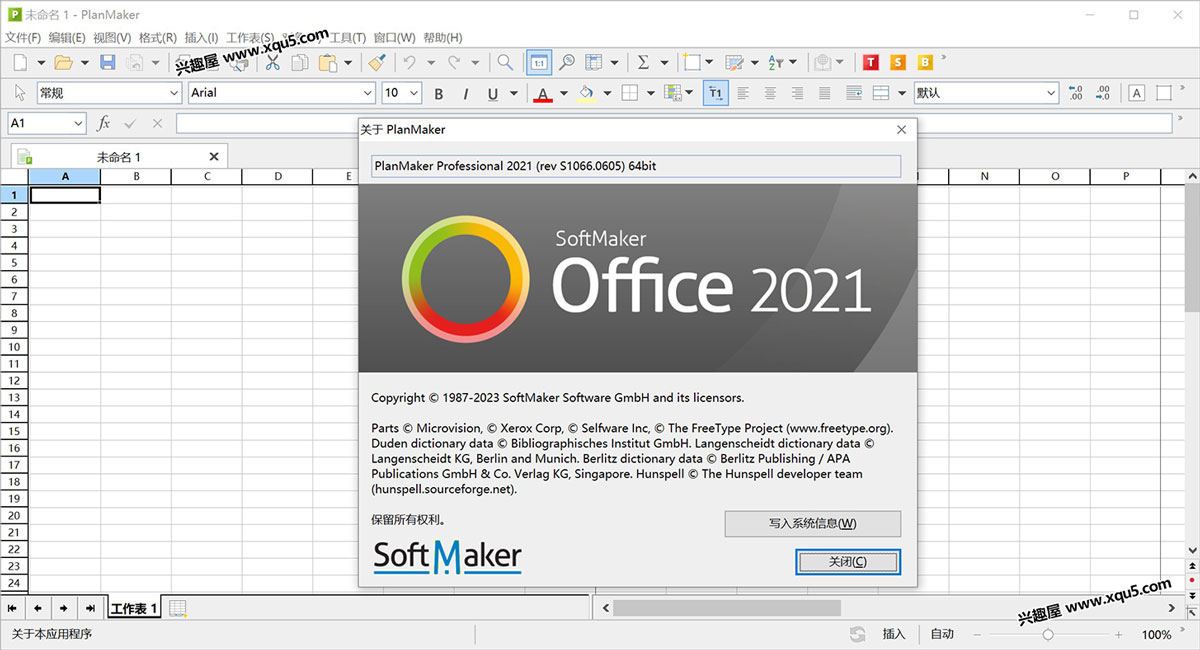Decrease decimal places

pyautogui.click(x=1103, y=93)
